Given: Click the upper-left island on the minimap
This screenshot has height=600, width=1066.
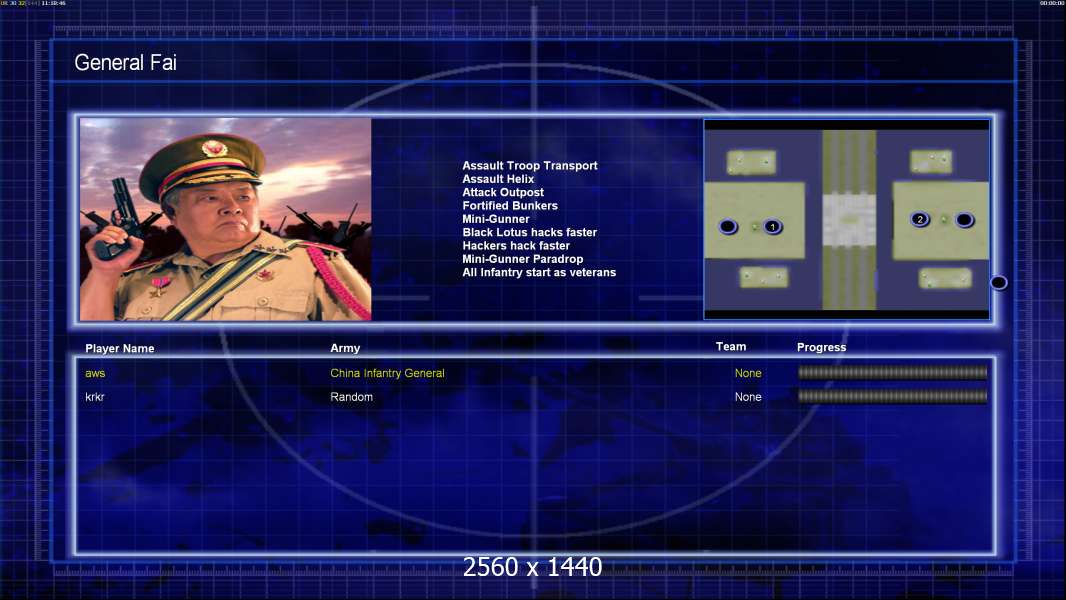Looking at the screenshot, I should pos(751,162).
